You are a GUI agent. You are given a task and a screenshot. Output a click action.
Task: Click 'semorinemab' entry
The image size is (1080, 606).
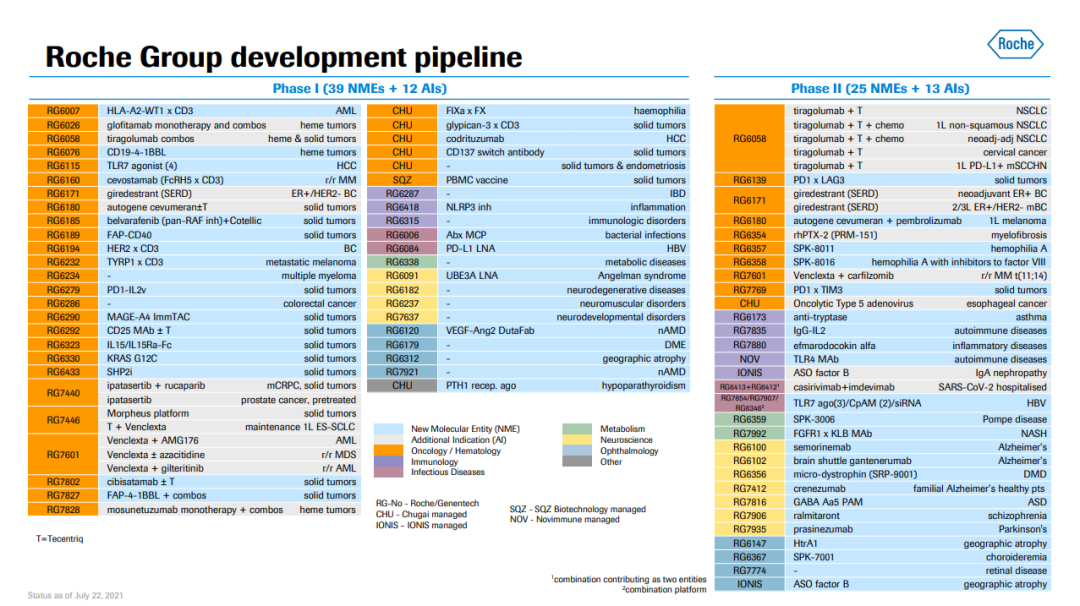tap(822, 448)
